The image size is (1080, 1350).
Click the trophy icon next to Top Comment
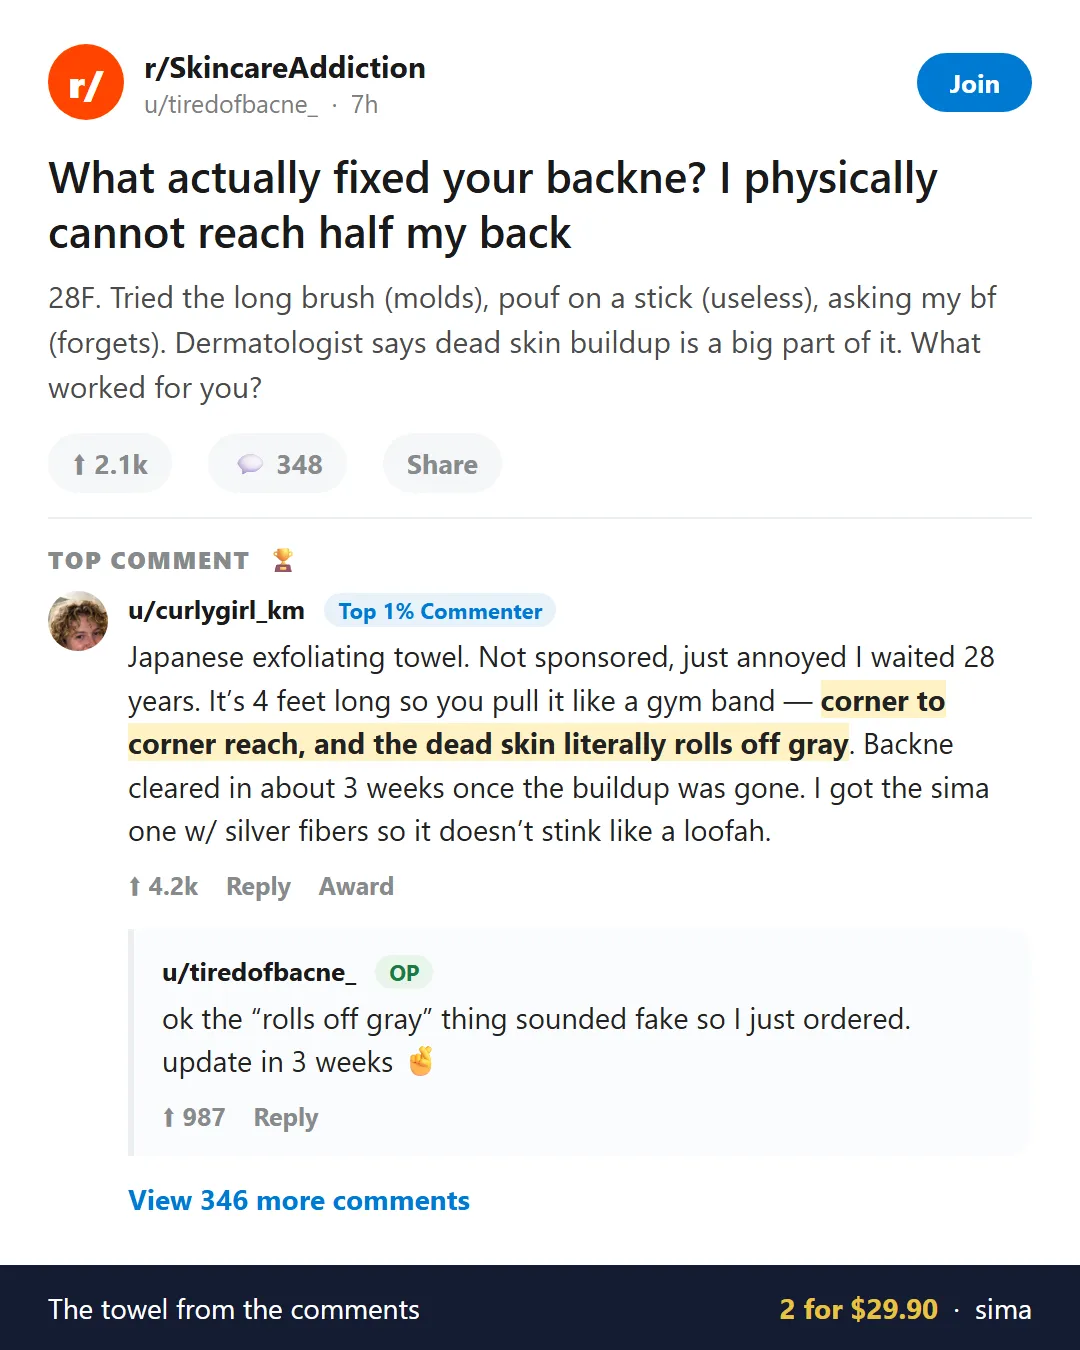pyautogui.click(x=283, y=560)
